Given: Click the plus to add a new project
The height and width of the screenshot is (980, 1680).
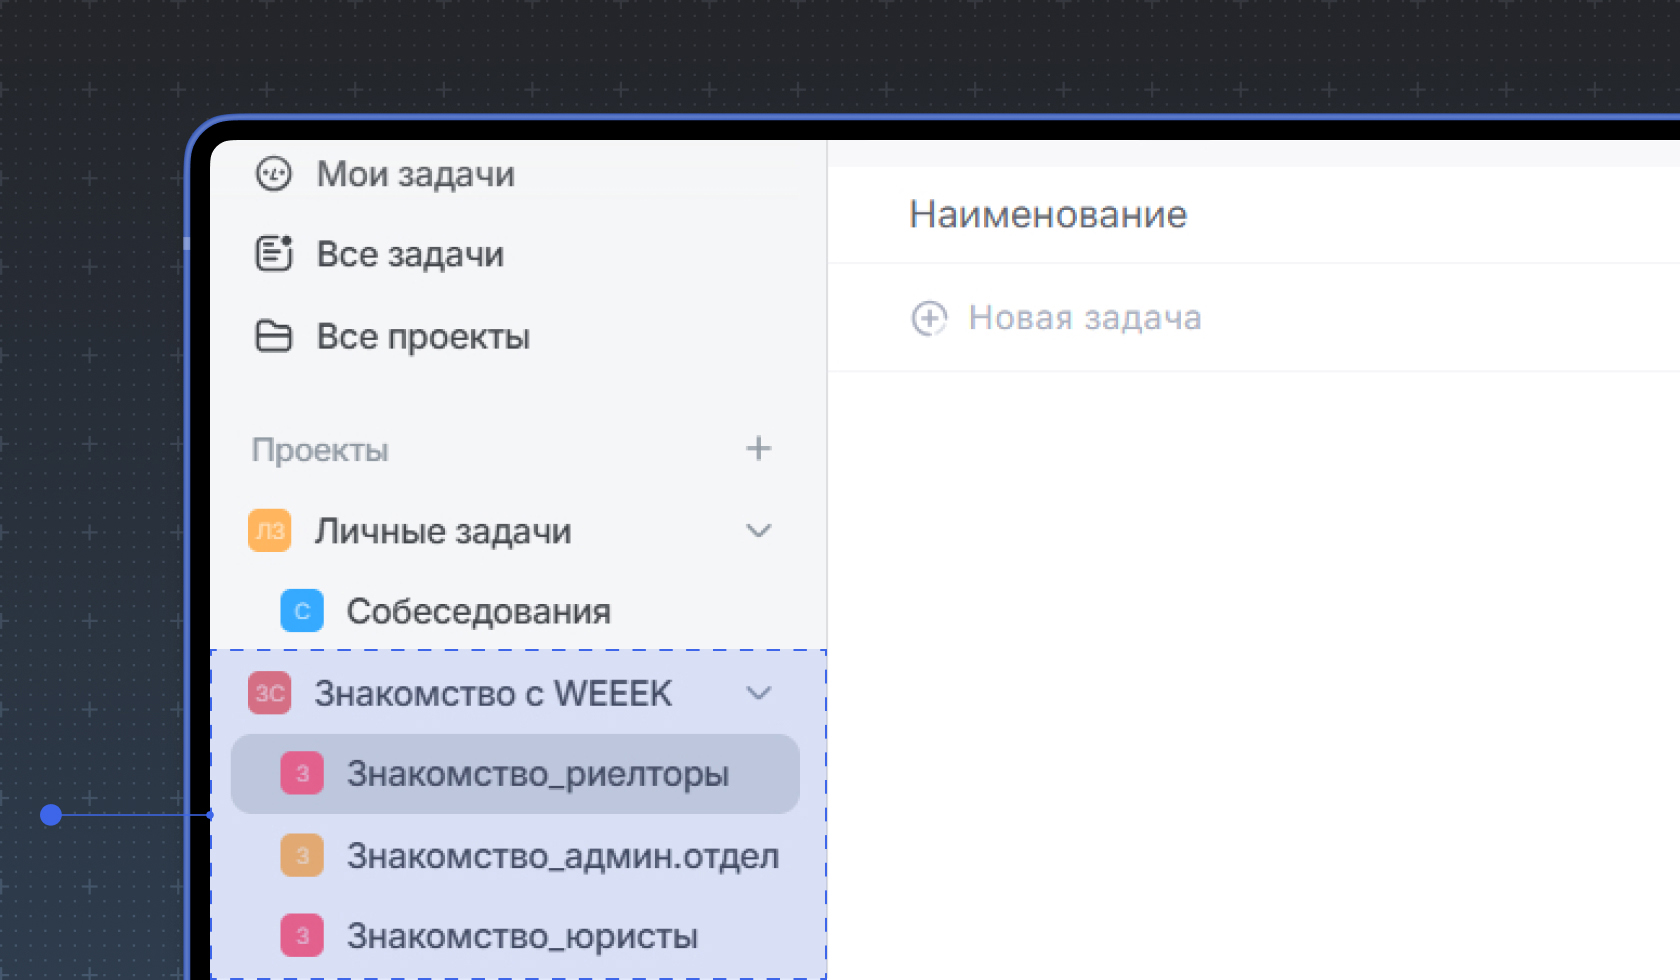Looking at the screenshot, I should [x=759, y=449].
